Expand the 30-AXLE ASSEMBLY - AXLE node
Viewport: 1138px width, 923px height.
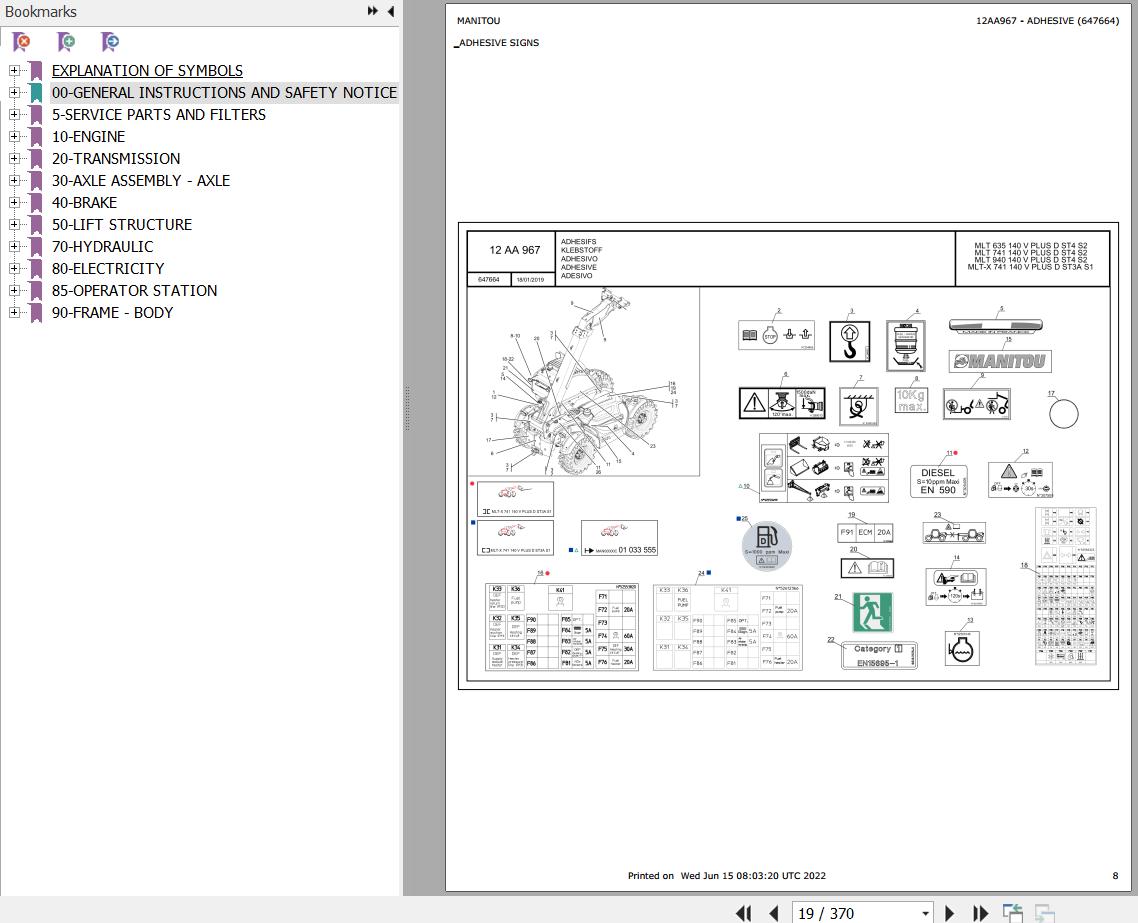click(14, 180)
